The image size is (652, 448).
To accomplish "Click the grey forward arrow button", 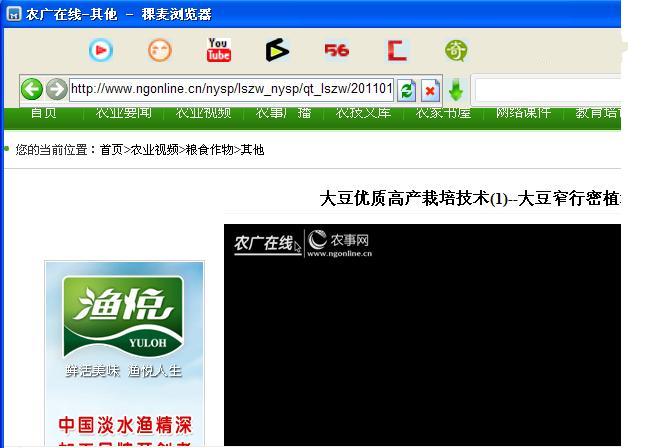I will click(x=56, y=89).
